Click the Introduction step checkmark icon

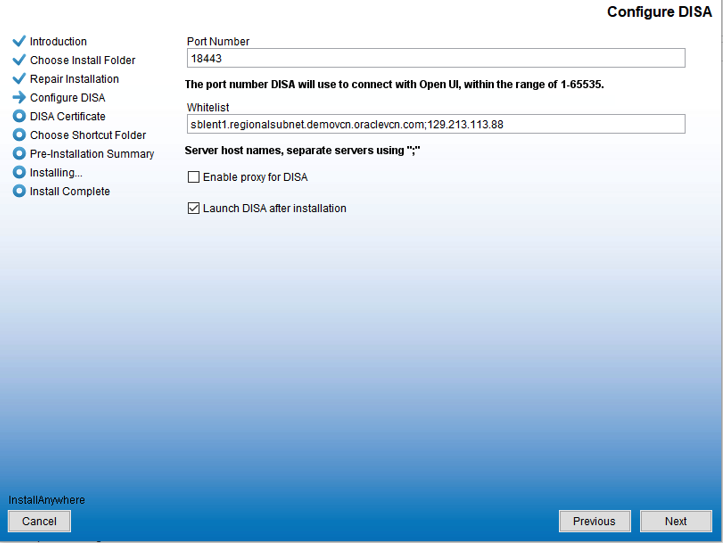(19, 41)
